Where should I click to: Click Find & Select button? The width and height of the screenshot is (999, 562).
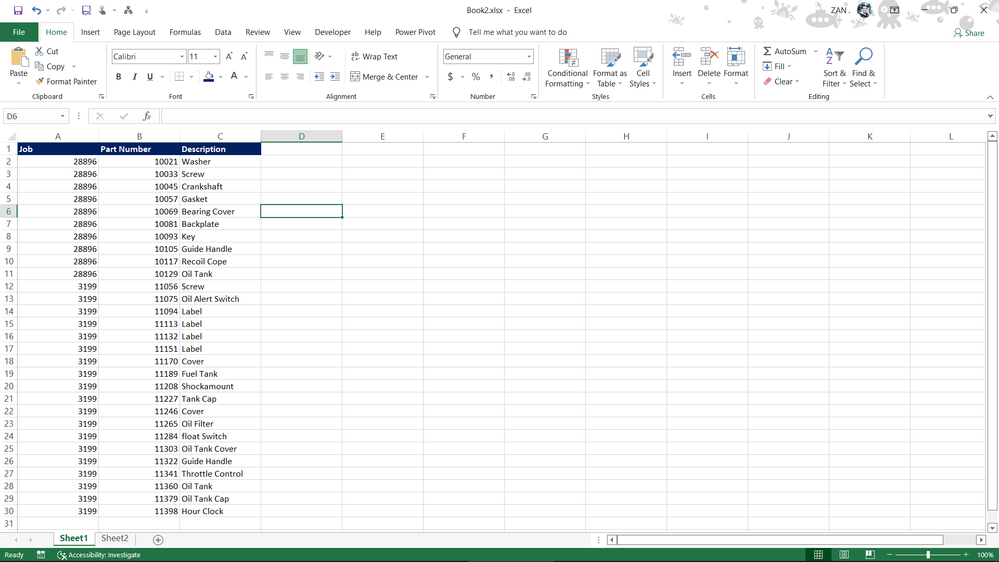tap(863, 68)
